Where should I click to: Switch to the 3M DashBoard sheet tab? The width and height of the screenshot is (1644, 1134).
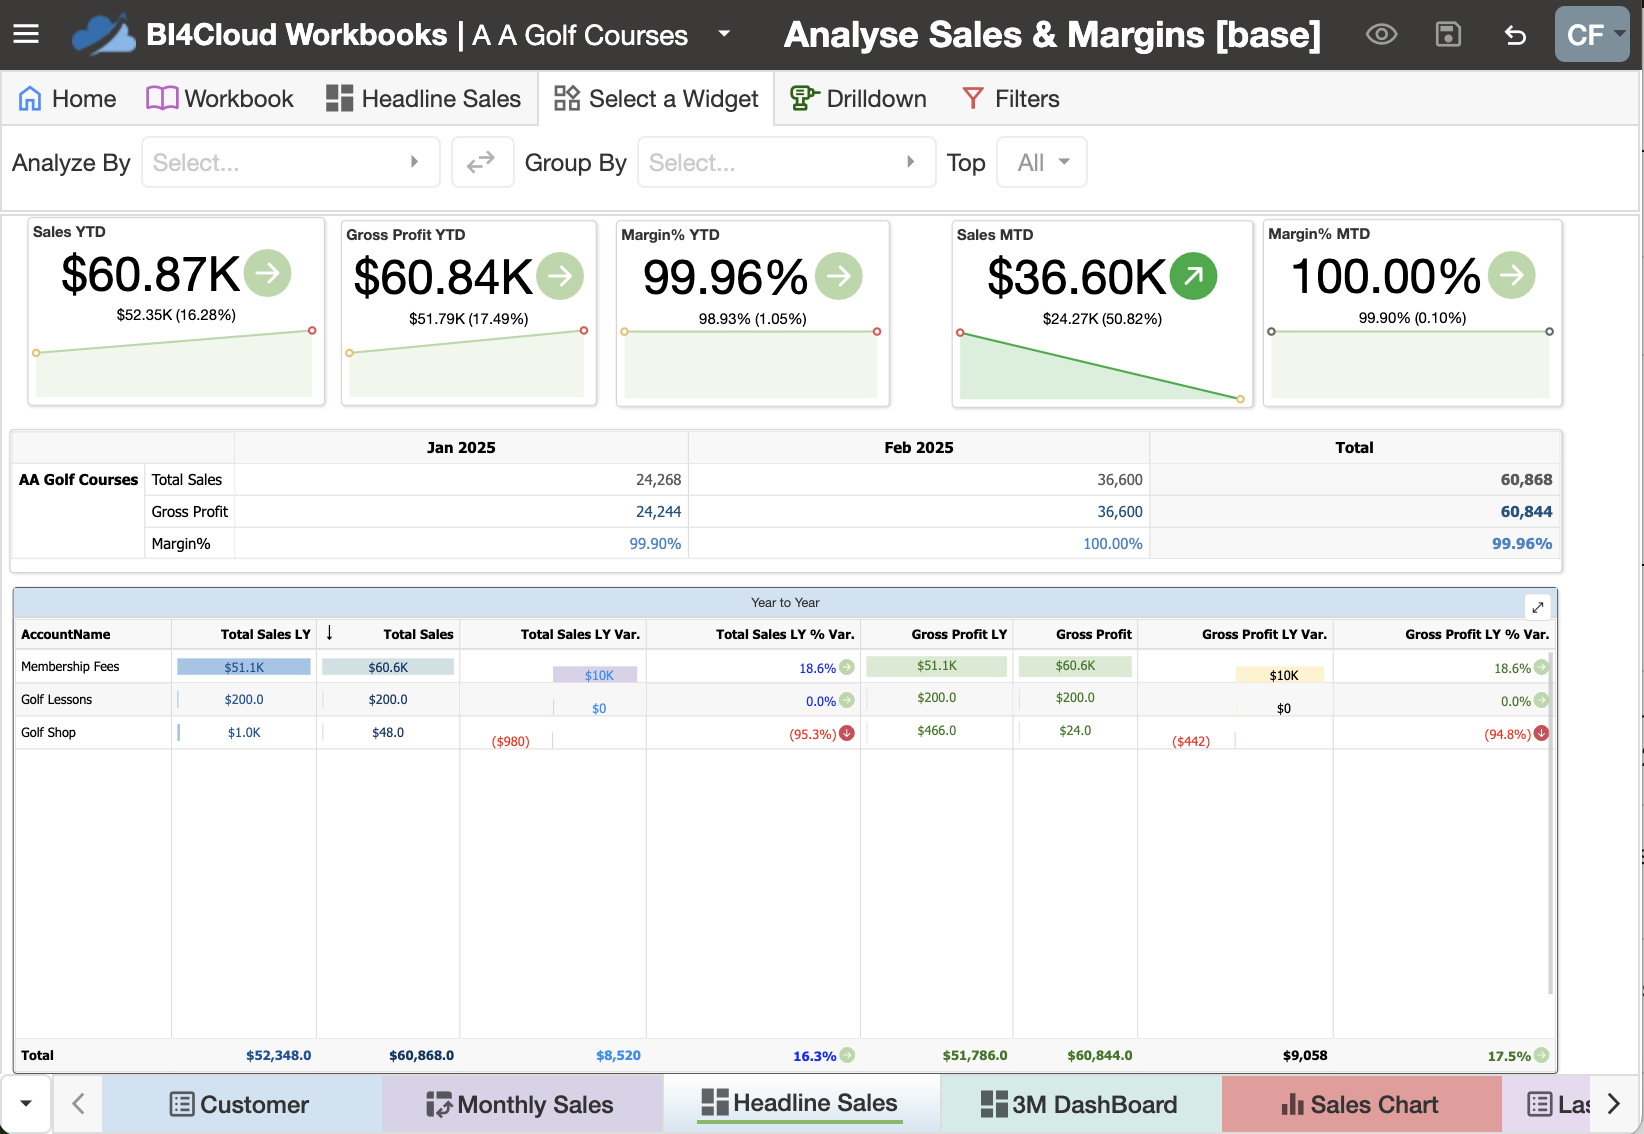pos(1080,1104)
